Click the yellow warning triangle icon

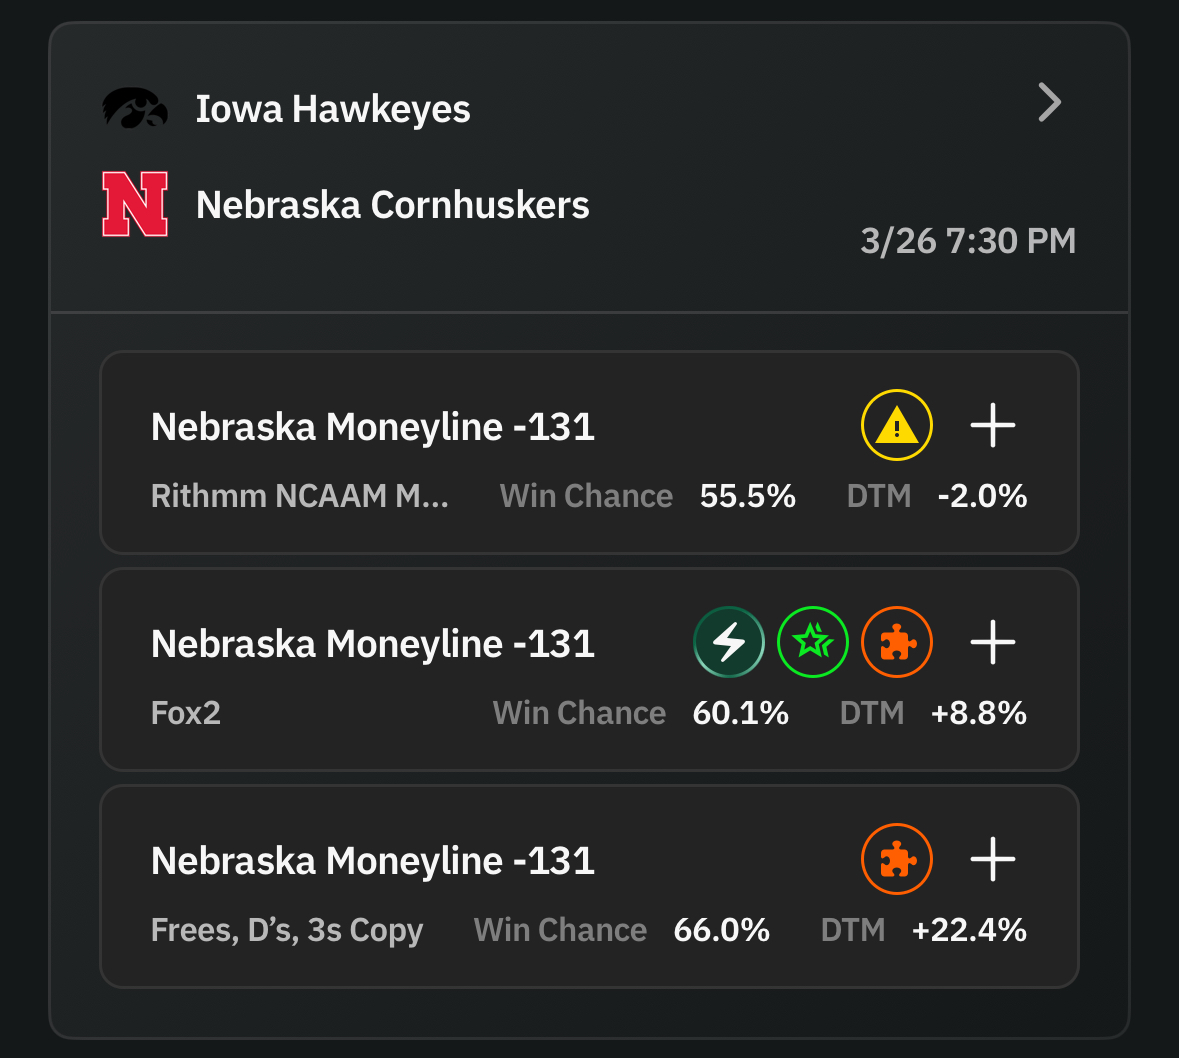[897, 425]
